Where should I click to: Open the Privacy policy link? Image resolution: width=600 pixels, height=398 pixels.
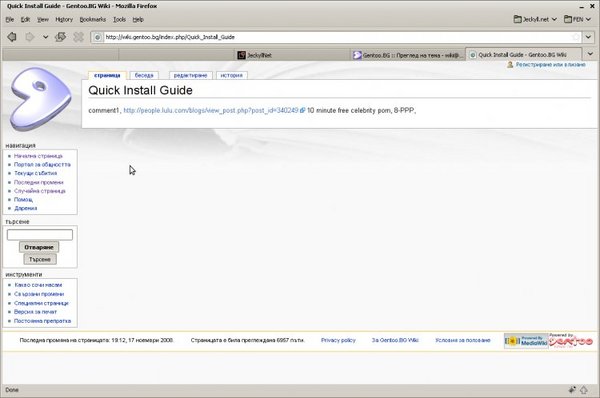pos(338,340)
